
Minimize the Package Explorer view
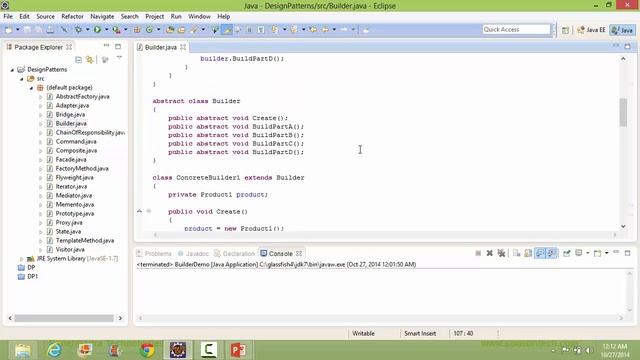click(x=107, y=46)
